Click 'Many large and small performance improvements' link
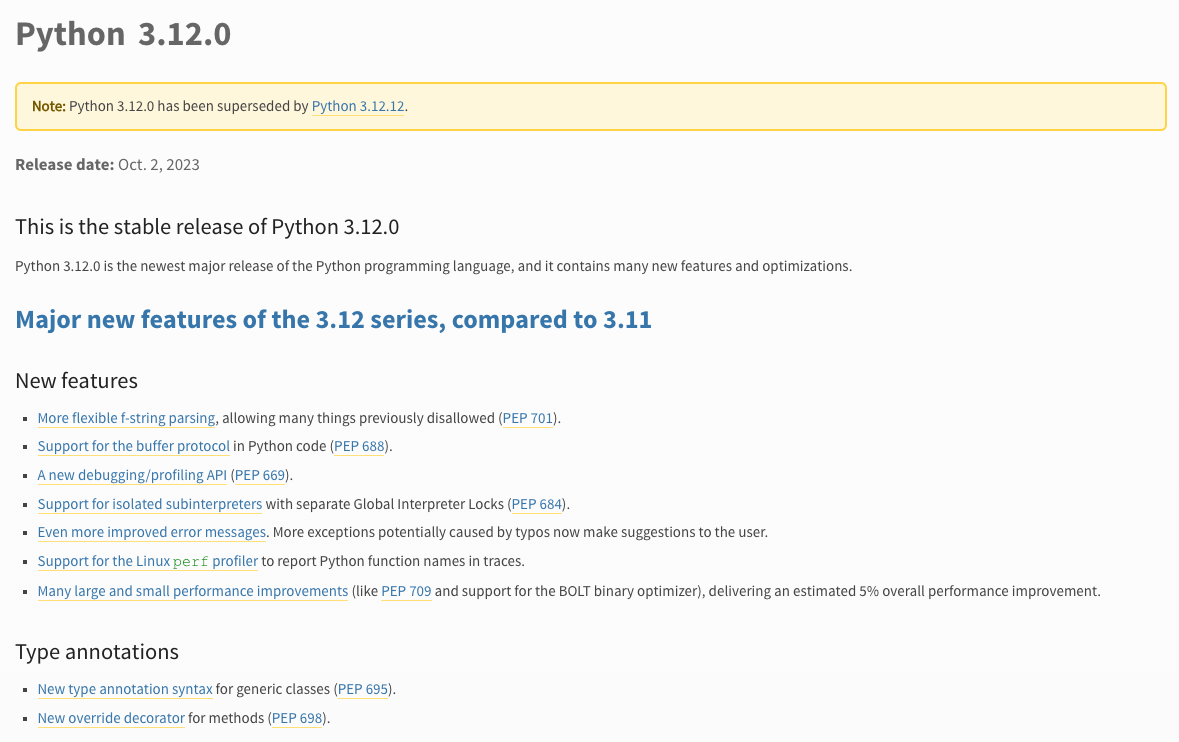 tap(192, 591)
